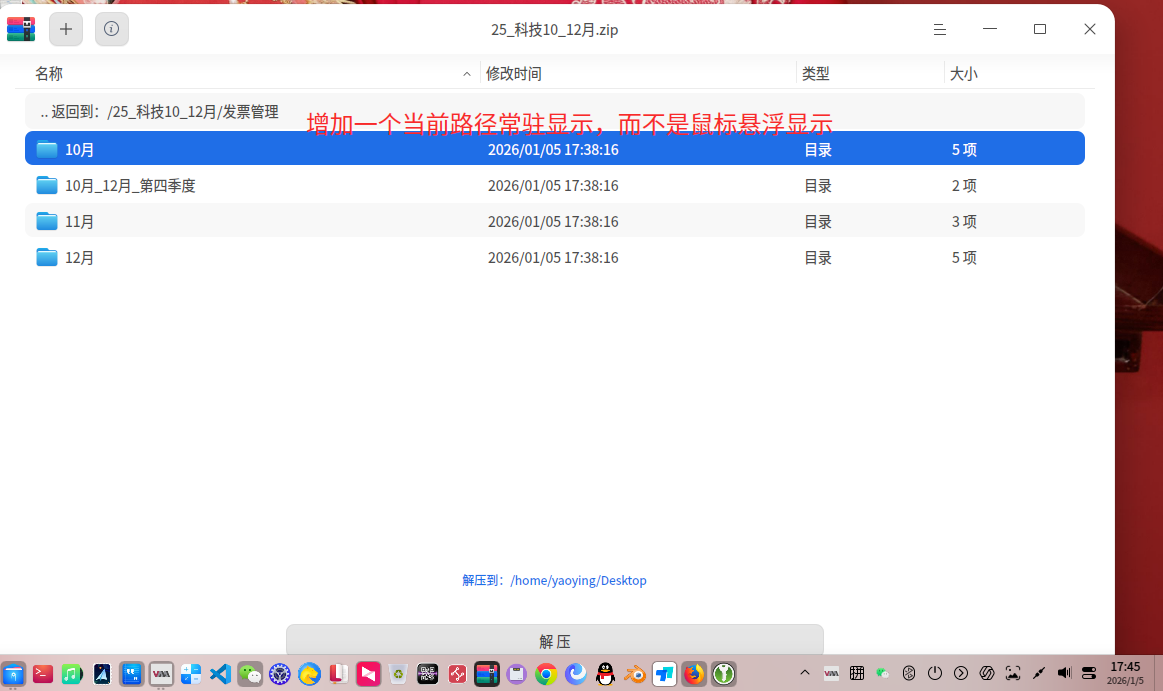1163x691 pixels.
Task: Open the archive manager icon in the dock
Action: (487, 674)
